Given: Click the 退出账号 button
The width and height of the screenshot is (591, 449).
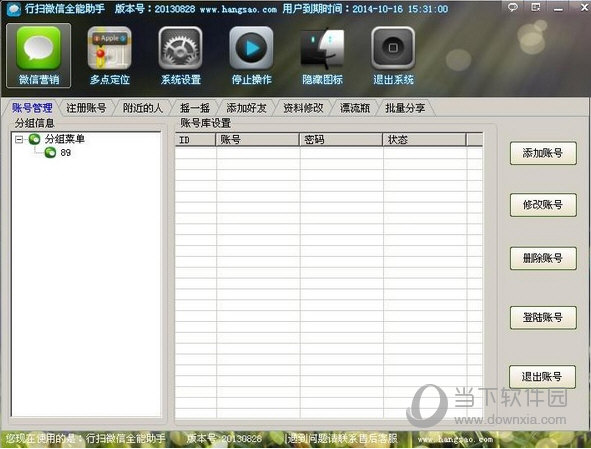Looking at the screenshot, I should click(x=542, y=377).
